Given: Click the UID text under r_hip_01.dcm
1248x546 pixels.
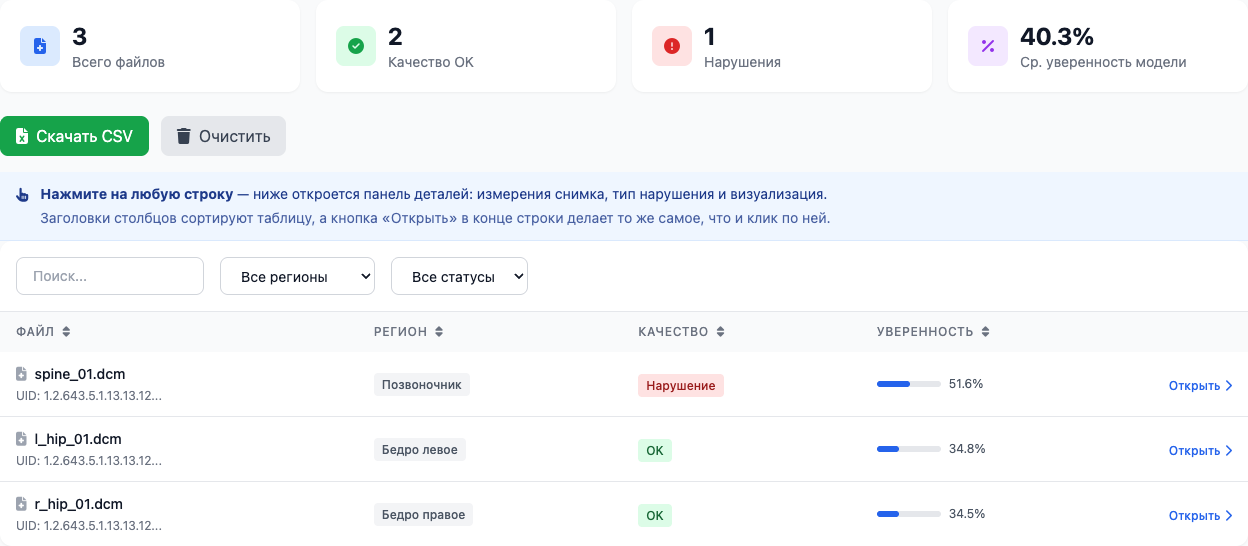Looking at the screenshot, I should tap(89, 525).
